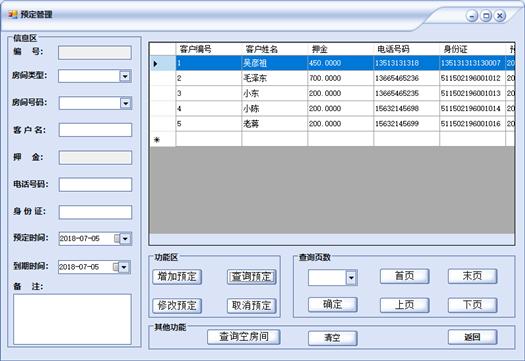Open the 房间类型 dropdown
The width and height of the screenshot is (525, 361).
tap(125, 76)
